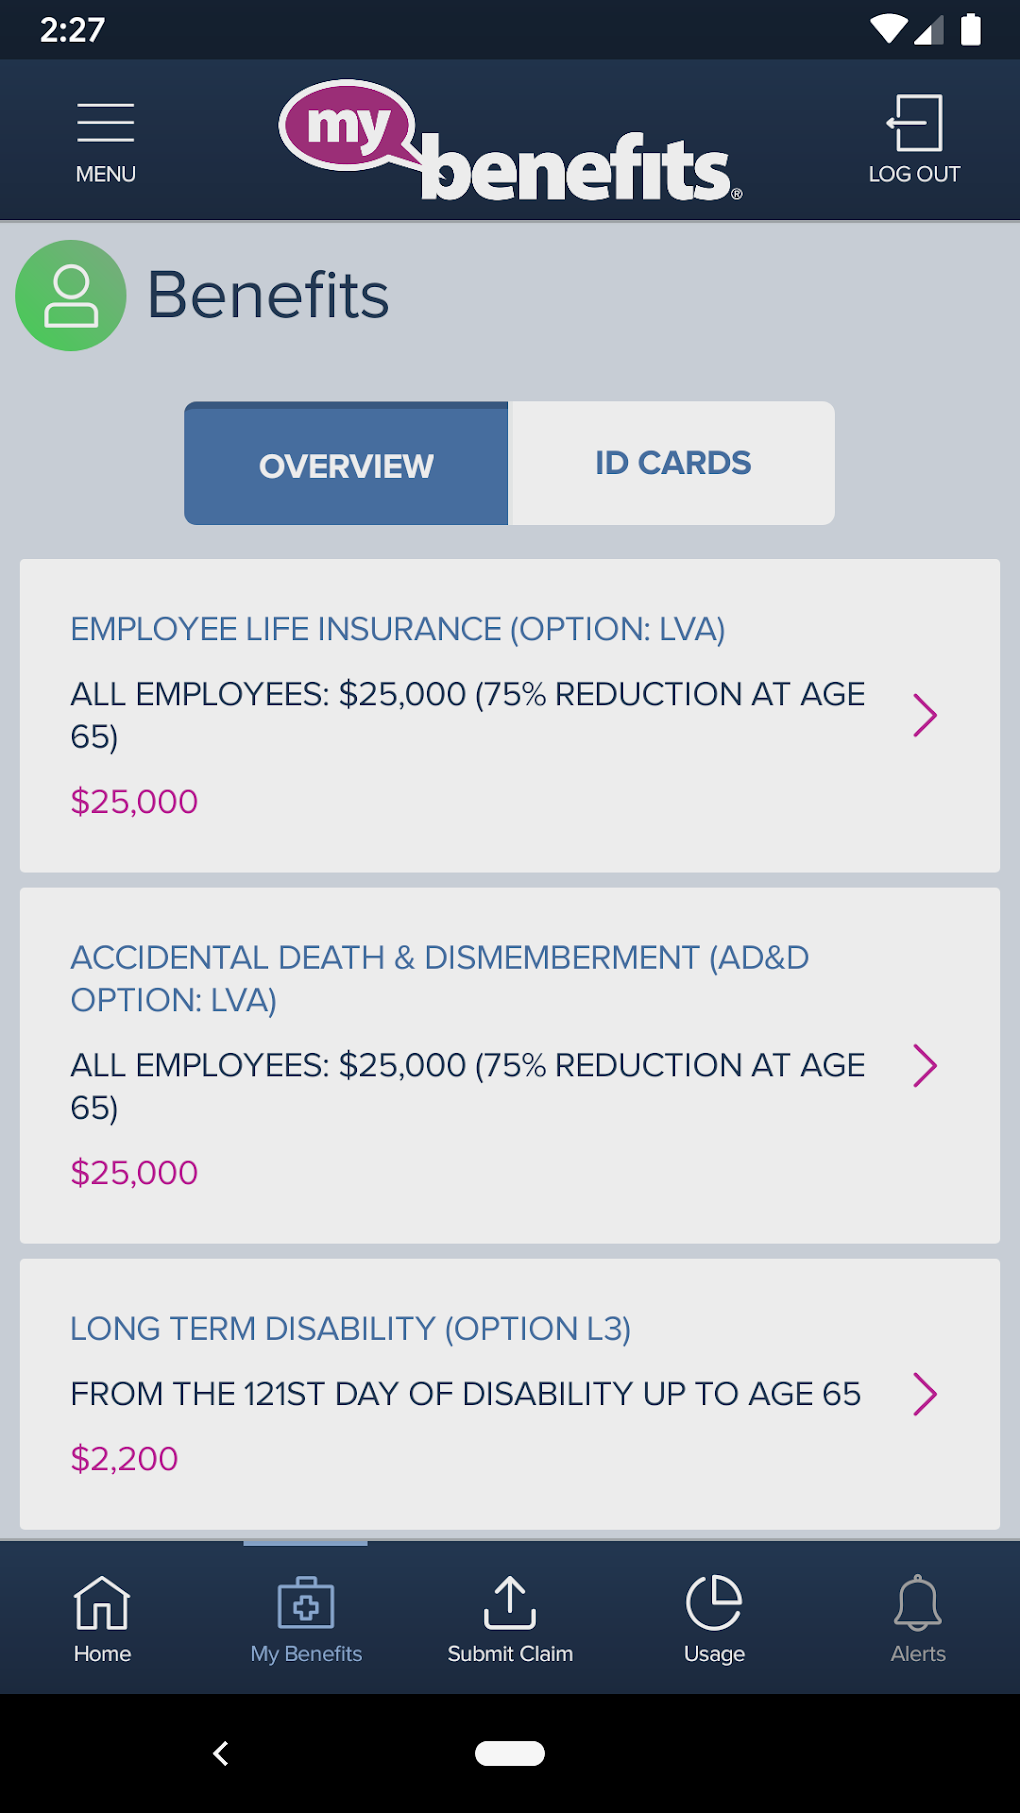Open Employee Life Insurance (Option: LVA) heading
This screenshot has height=1813, width=1020.
tap(397, 629)
